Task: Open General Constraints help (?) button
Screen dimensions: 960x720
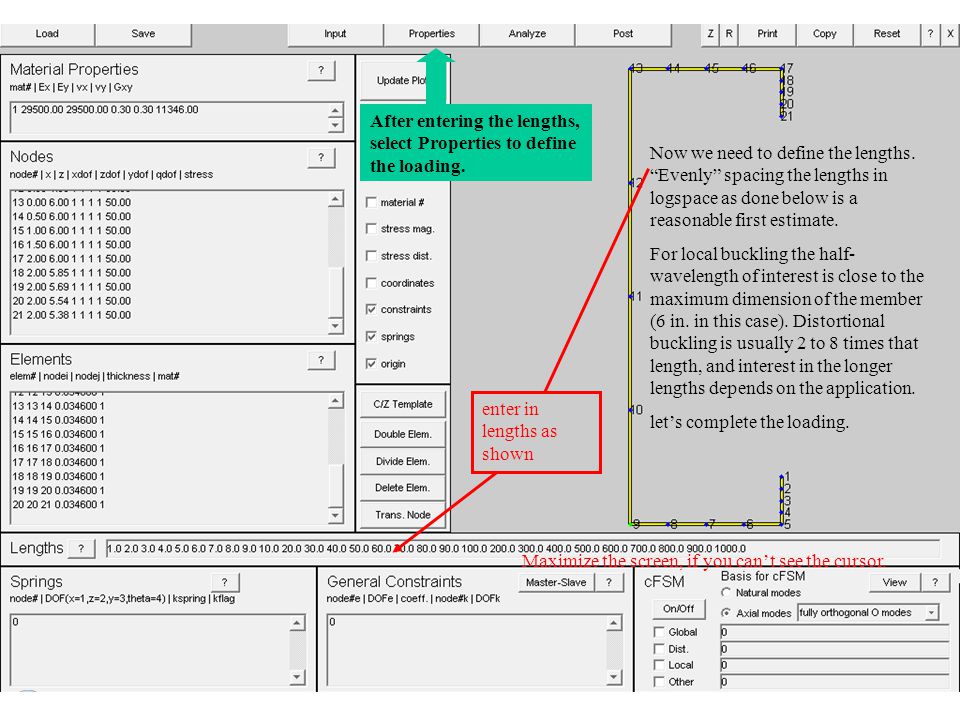Action: pyautogui.click(x=609, y=582)
